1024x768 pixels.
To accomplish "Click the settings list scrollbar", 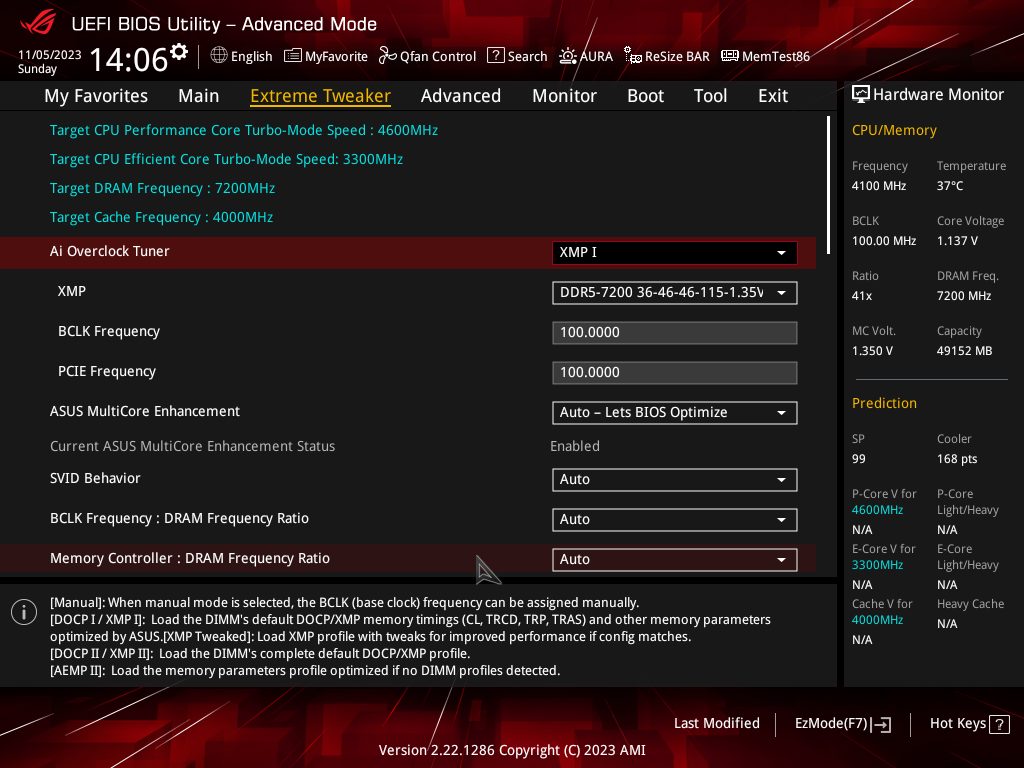I will 828,185.
